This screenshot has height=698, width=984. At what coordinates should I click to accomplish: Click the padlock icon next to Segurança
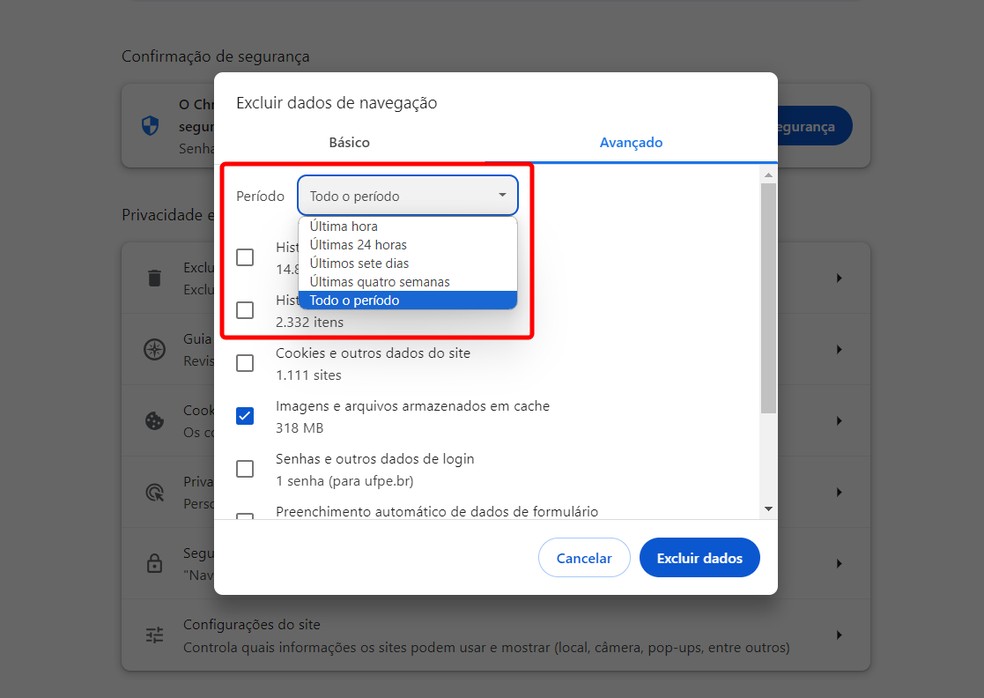pos(153,563)
